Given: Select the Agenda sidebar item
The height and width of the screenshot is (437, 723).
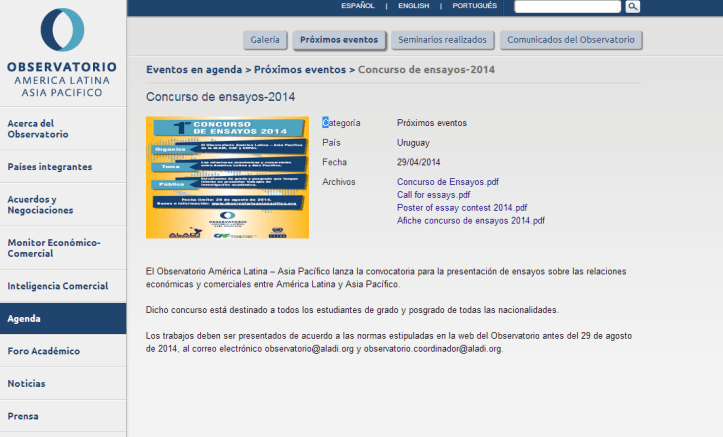Looking at the screenshot, I should (x=63, y=319).
